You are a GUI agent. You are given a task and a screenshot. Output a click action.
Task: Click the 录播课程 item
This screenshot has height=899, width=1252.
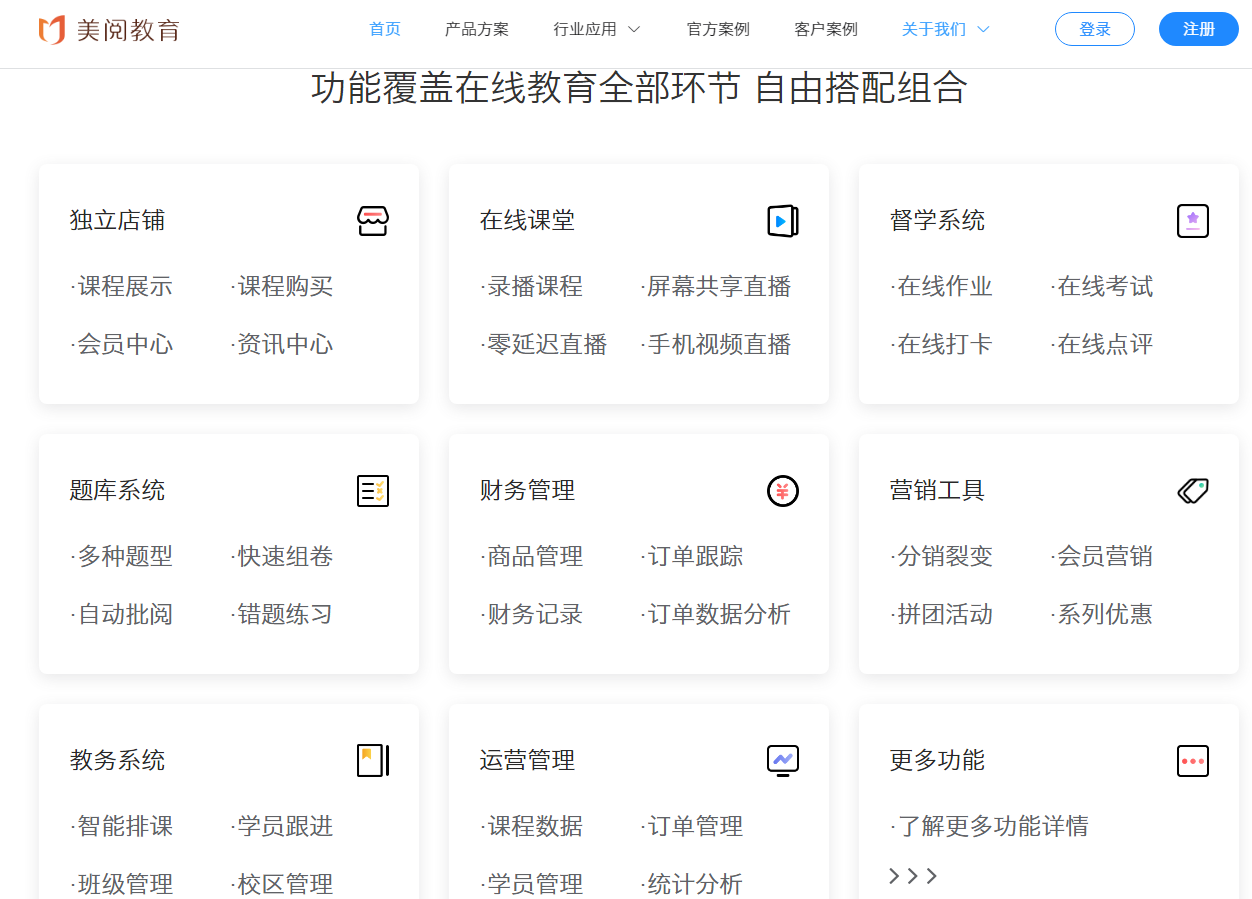pos(532,287)
